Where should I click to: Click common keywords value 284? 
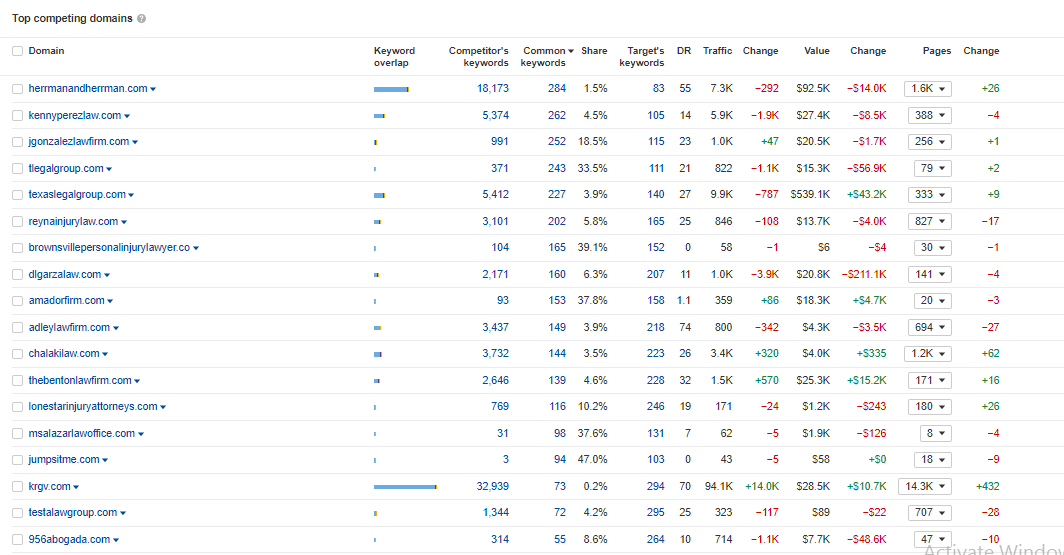[x=557, y=88]
